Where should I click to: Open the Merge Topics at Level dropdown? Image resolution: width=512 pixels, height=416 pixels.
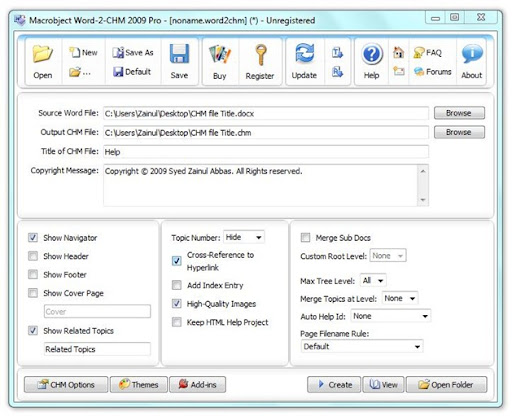(x=400, y=298)
